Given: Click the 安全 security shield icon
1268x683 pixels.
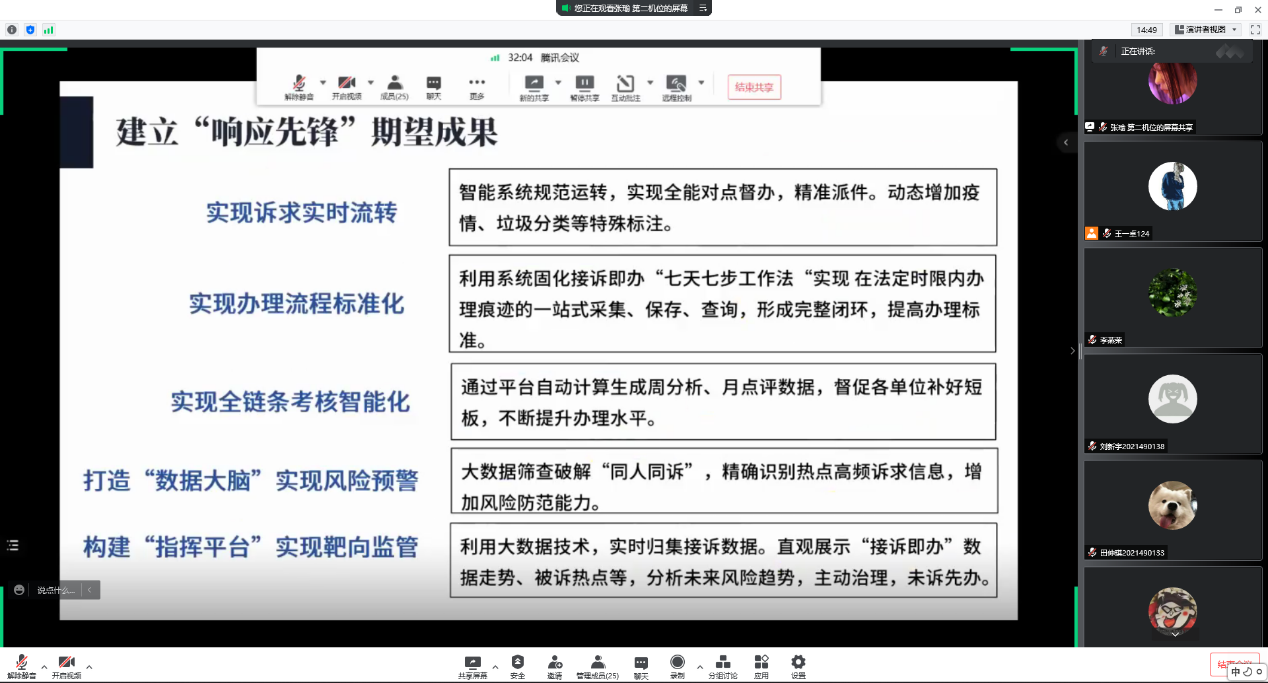Looking at the screenshot, I should [x=517, y=665].
